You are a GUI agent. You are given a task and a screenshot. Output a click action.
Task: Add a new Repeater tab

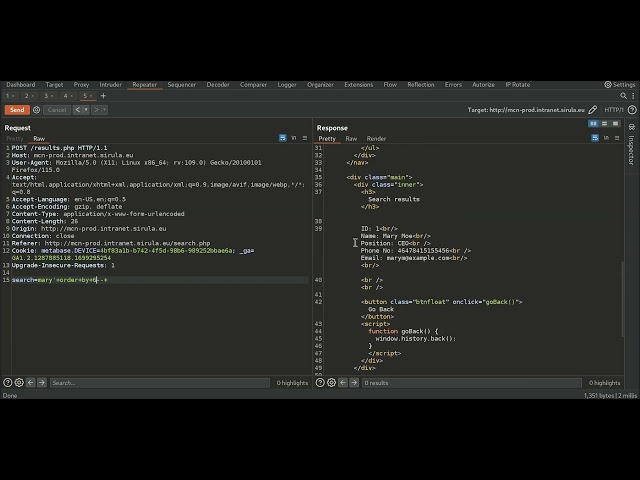coord(103,96)
